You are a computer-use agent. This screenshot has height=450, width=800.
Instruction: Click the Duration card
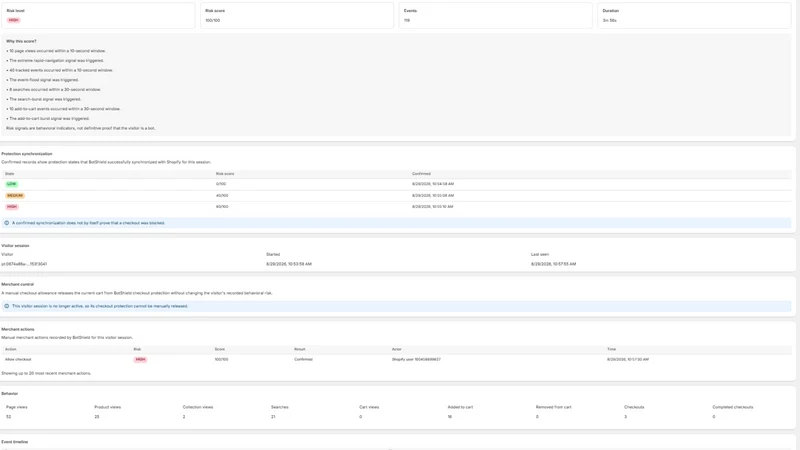click(x=694, y=15)
